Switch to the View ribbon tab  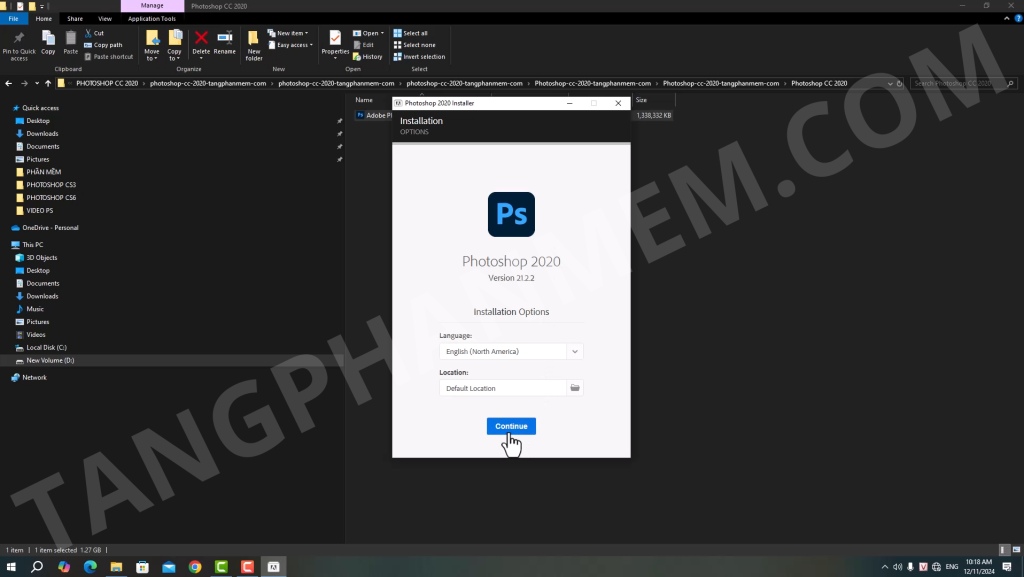105,18
